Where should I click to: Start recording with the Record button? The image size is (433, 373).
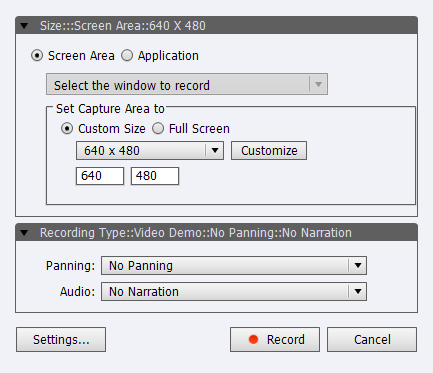[275, 339]
